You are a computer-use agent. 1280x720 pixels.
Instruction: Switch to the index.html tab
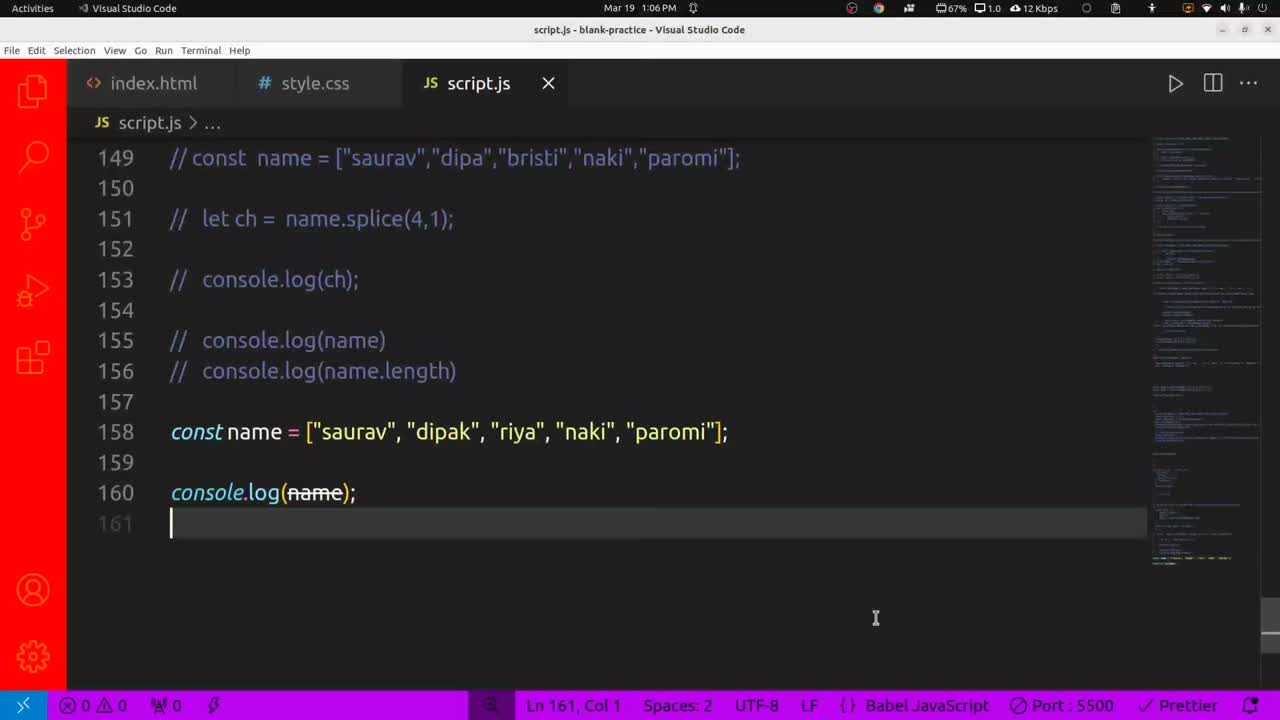coord(152,84)
